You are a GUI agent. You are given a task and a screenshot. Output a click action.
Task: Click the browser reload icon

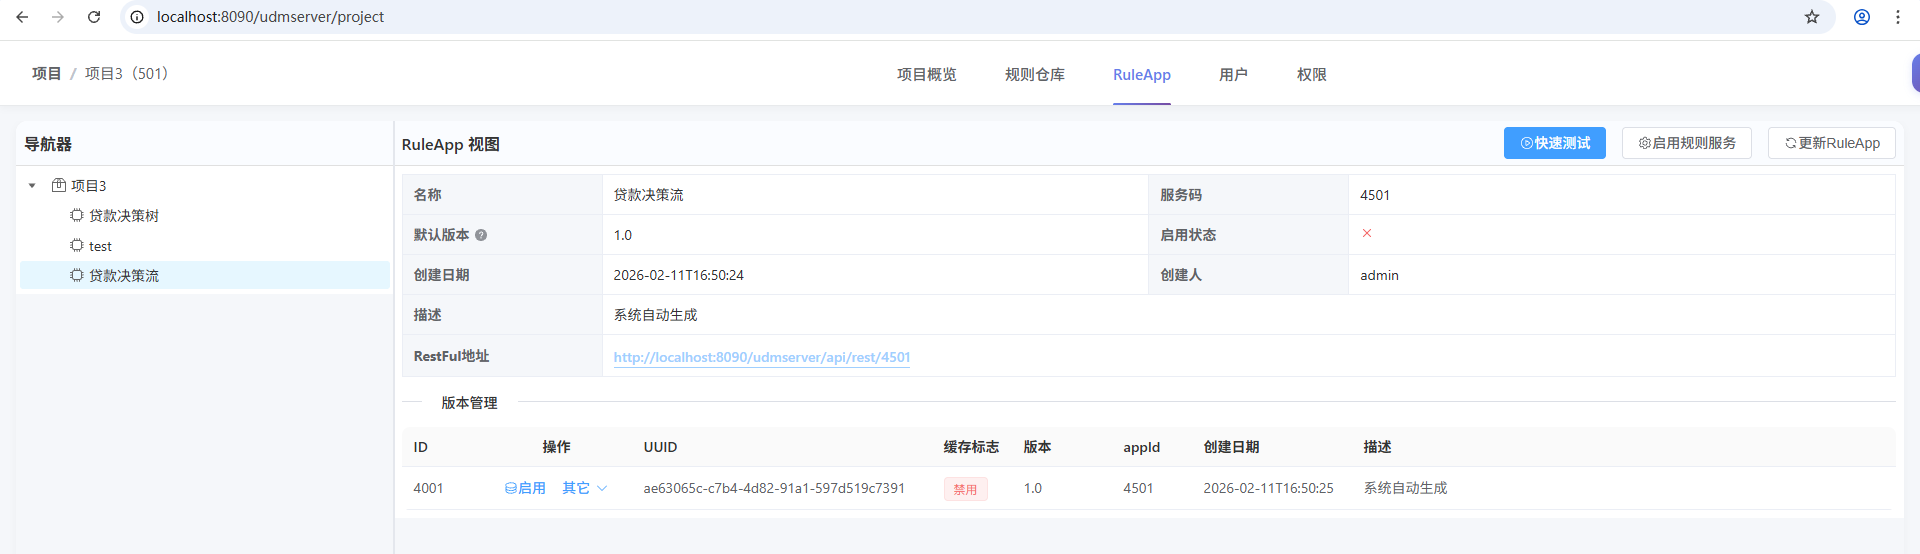pyautogui.click(x=94, y=17)
